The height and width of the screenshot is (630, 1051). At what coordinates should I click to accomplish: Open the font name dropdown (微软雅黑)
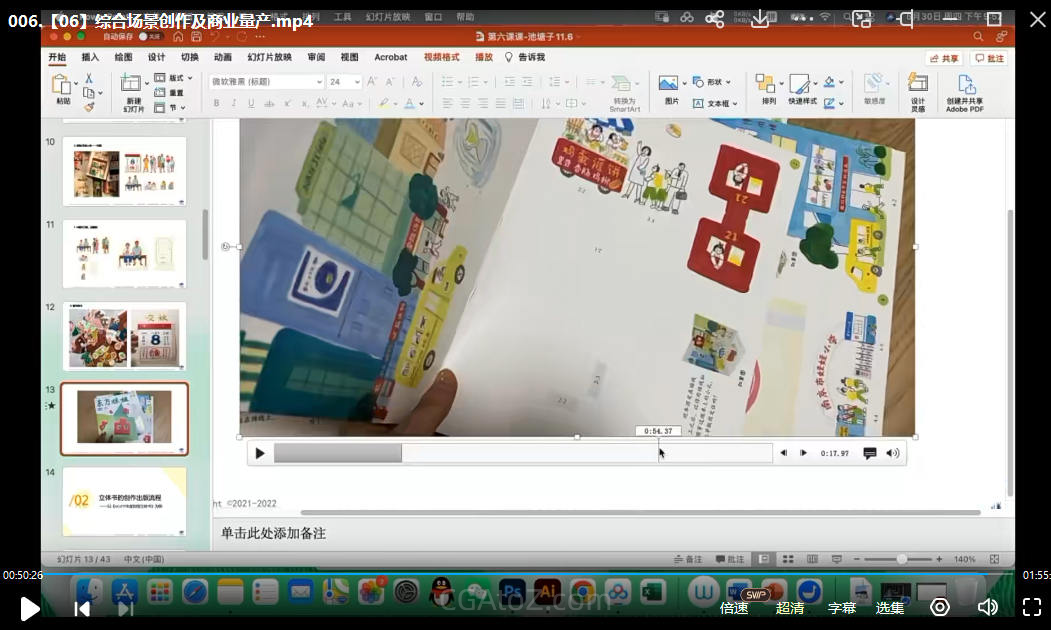coord(319,82)
